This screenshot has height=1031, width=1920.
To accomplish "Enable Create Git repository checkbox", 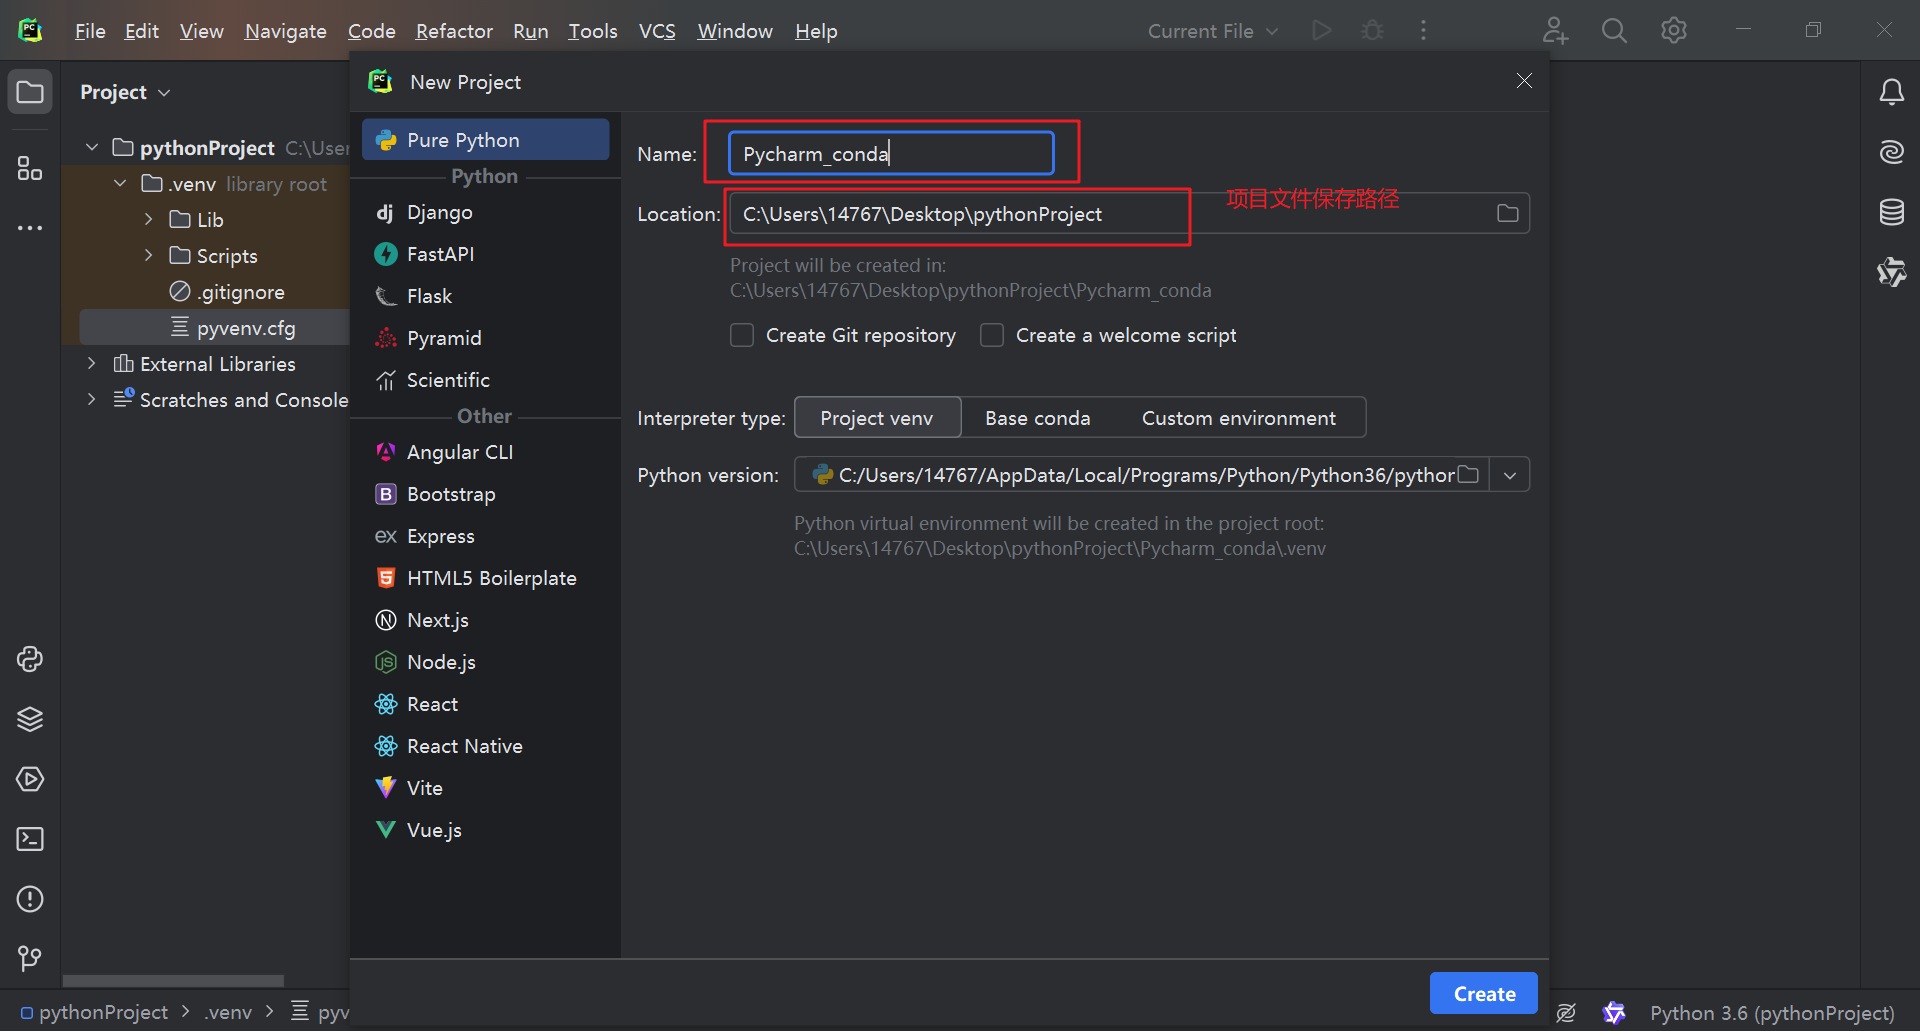I will coord(742,335).
